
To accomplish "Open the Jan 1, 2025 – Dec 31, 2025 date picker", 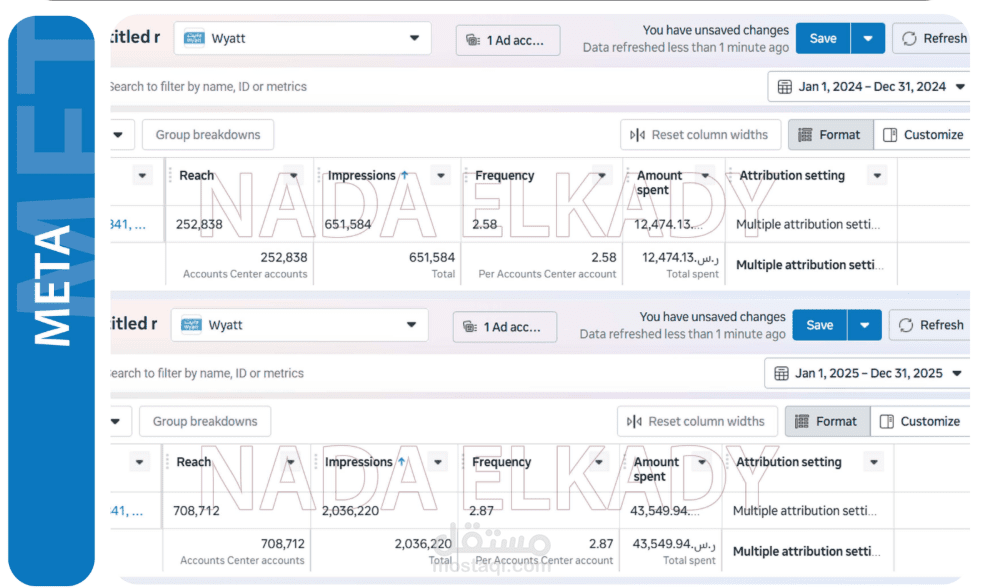I will coord(868,373).
